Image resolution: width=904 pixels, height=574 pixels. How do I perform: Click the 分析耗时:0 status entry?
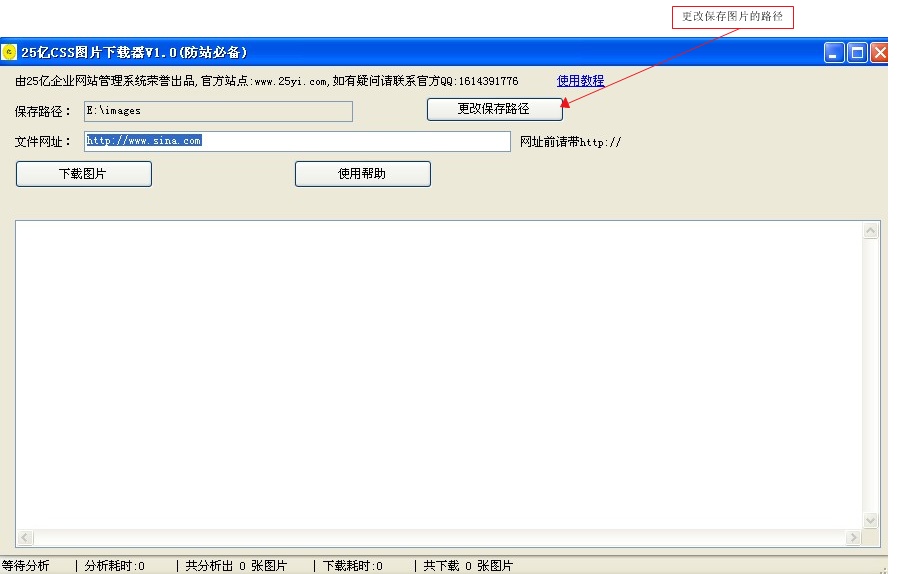[x=114, y=566]
